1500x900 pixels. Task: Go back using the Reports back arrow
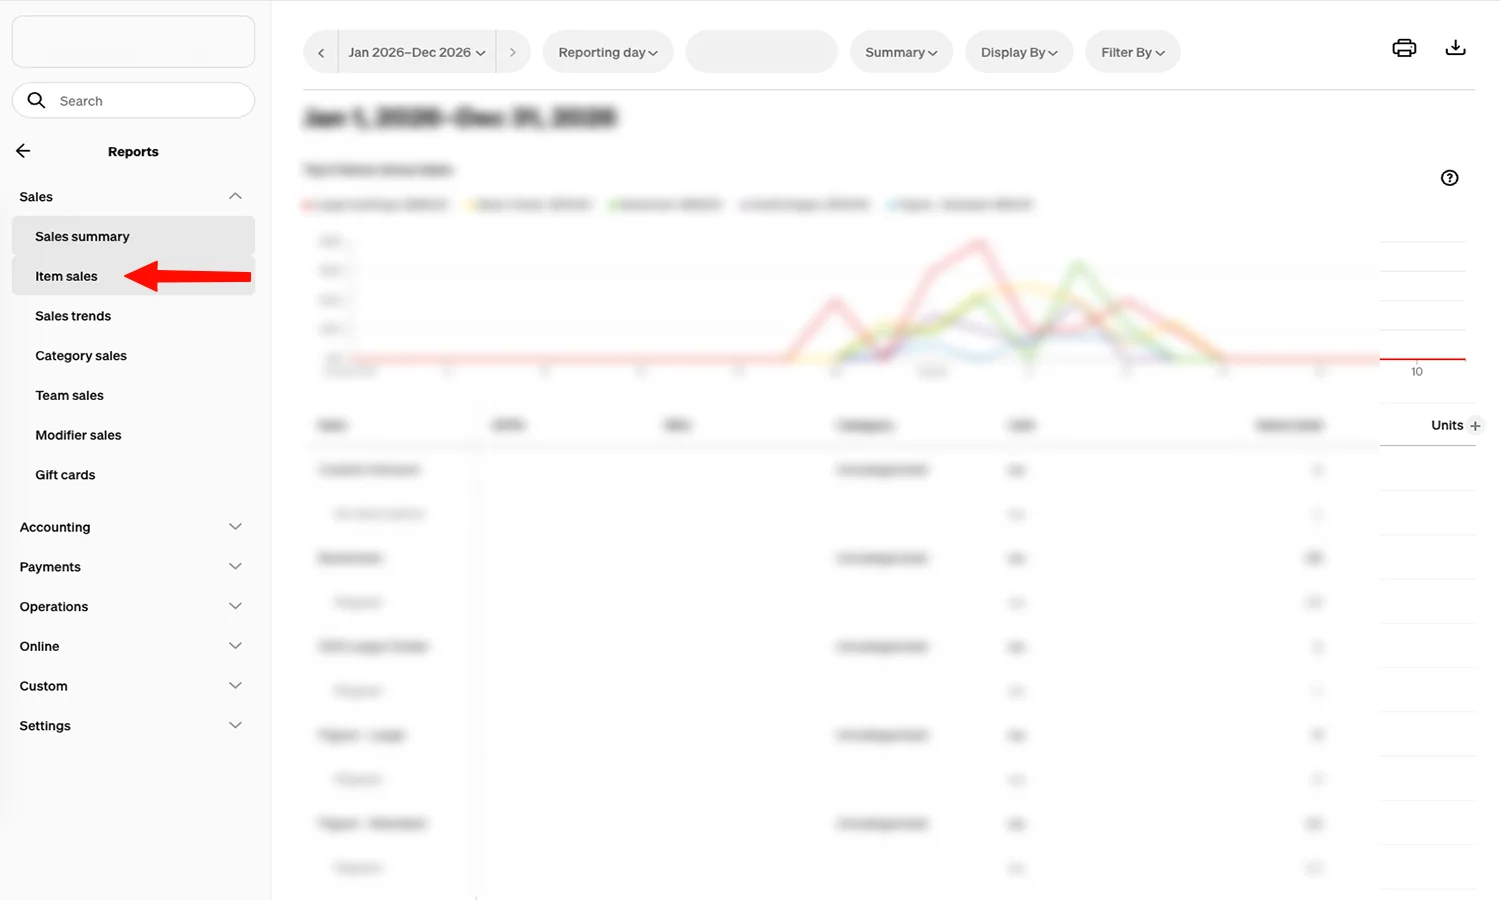click(23, 150)
